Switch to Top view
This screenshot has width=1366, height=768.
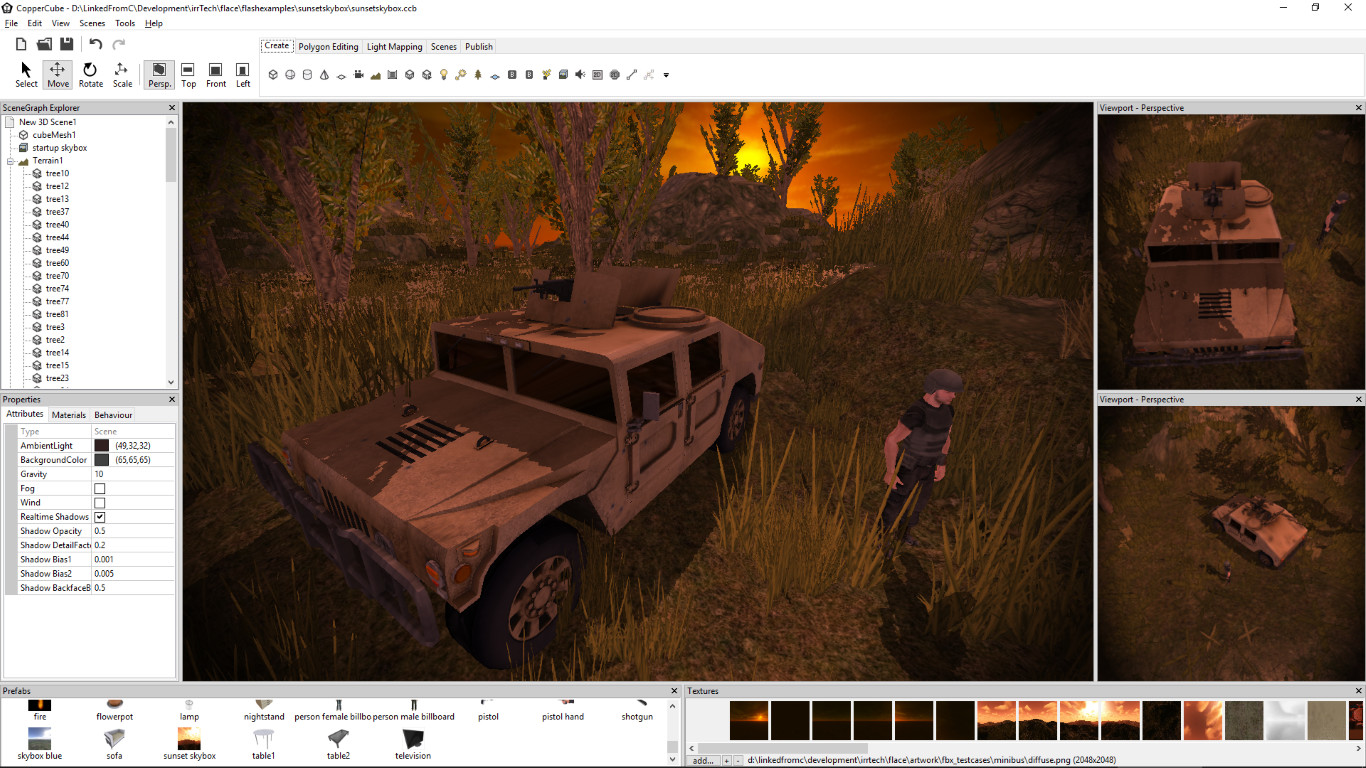click(x=188, y=74)
